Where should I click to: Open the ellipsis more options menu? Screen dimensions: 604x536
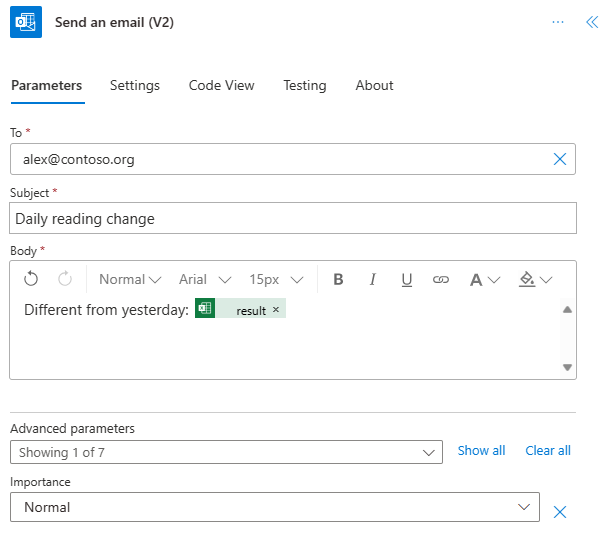558,22
